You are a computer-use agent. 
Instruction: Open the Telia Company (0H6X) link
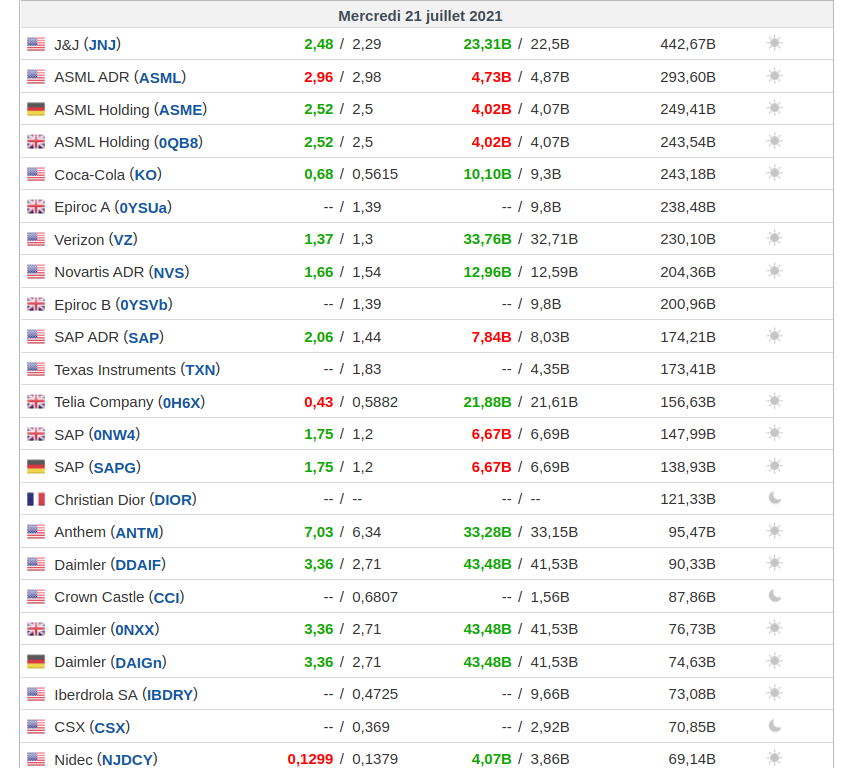point(182,403)
